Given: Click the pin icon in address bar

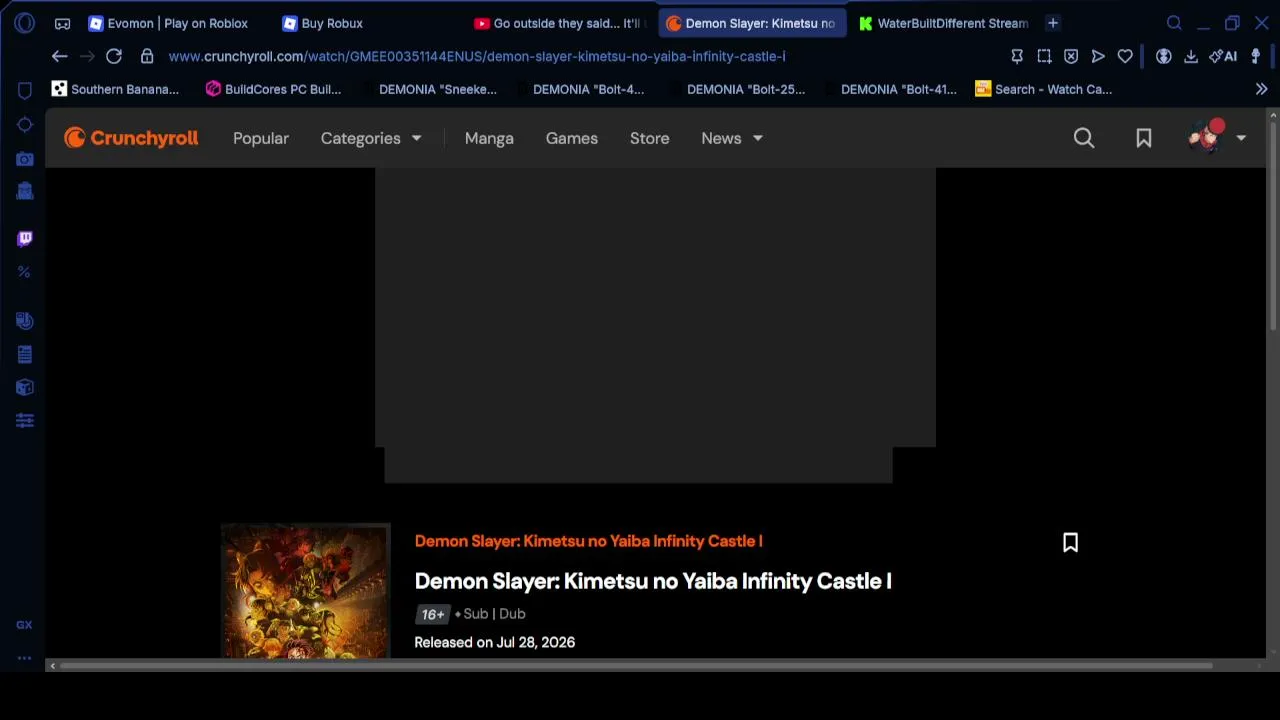Looking at the screenshot, I should [x=1017, y=56].
